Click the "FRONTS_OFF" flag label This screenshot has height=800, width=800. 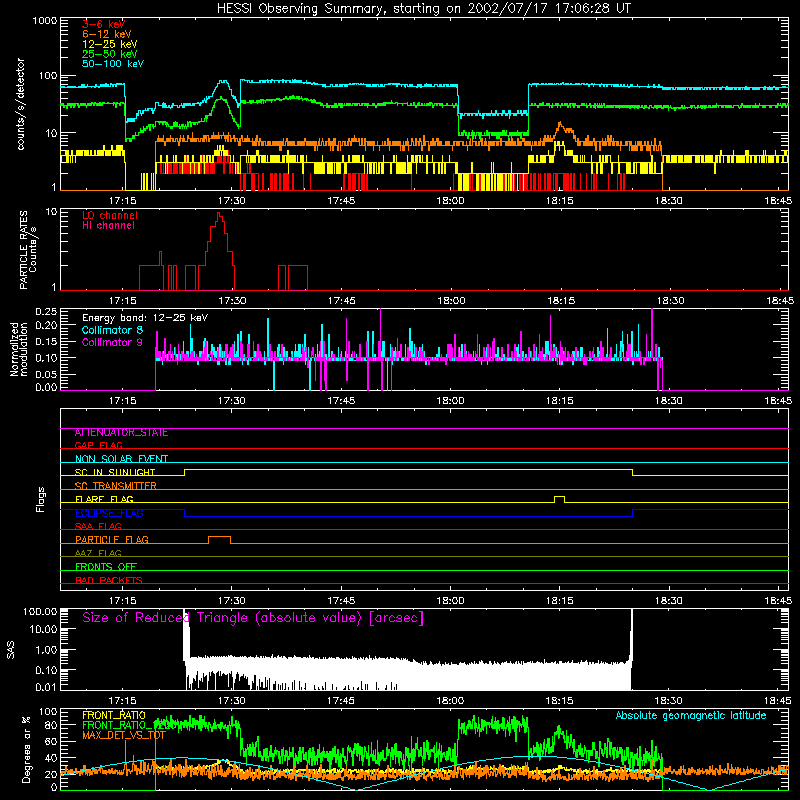pos(106,566)
